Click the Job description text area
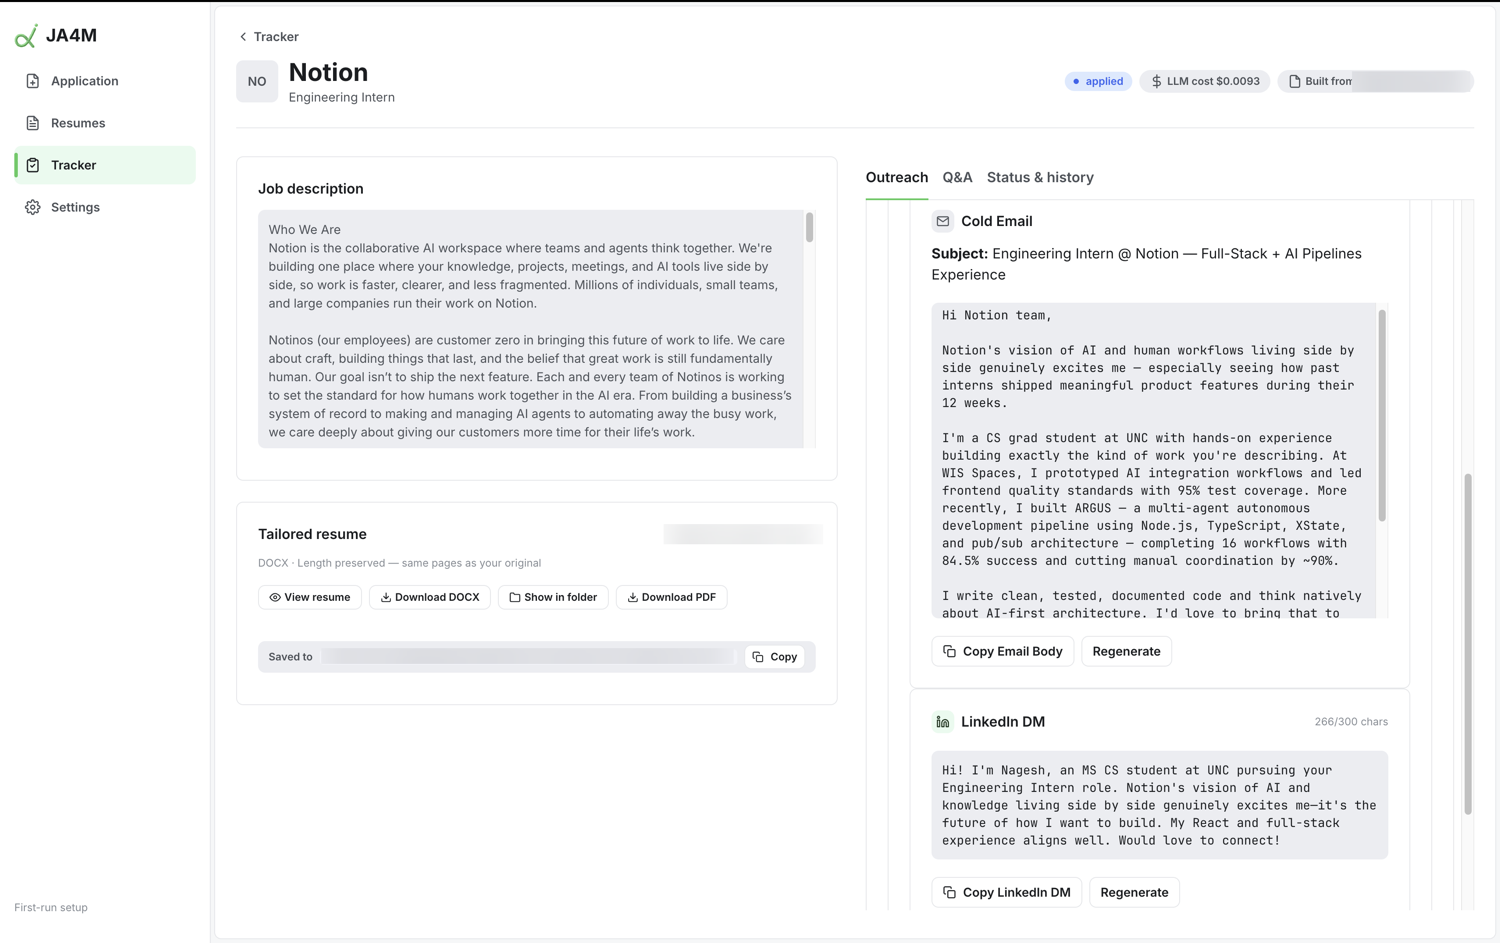The image size is (1500, 943). (531, 329)
